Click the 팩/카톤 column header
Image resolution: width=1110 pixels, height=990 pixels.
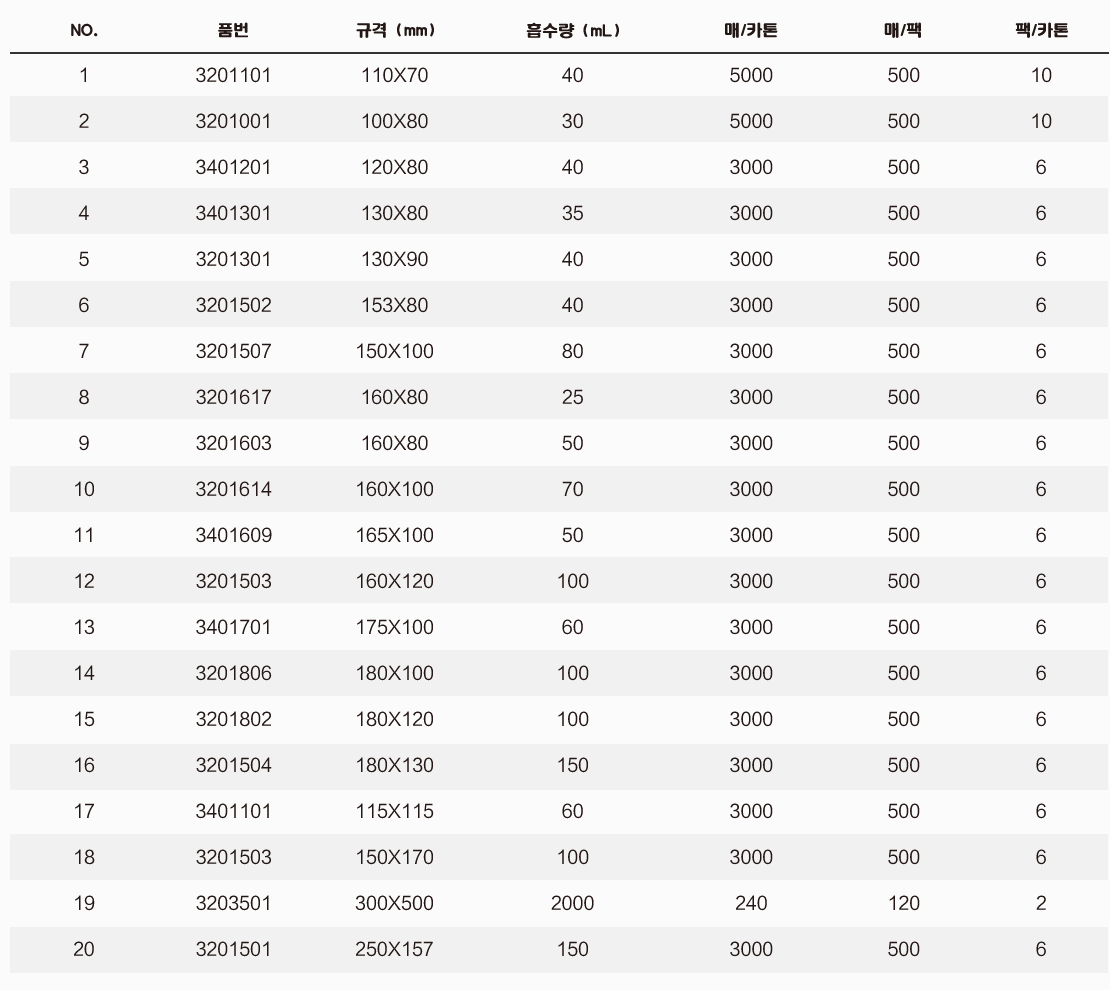click(x=1041, y=30)
